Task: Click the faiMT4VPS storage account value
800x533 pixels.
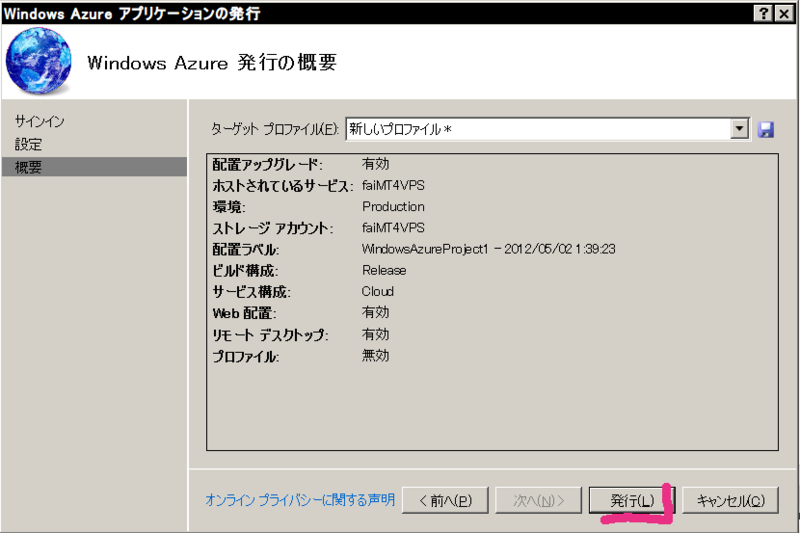Action: [x=393, y=227]
